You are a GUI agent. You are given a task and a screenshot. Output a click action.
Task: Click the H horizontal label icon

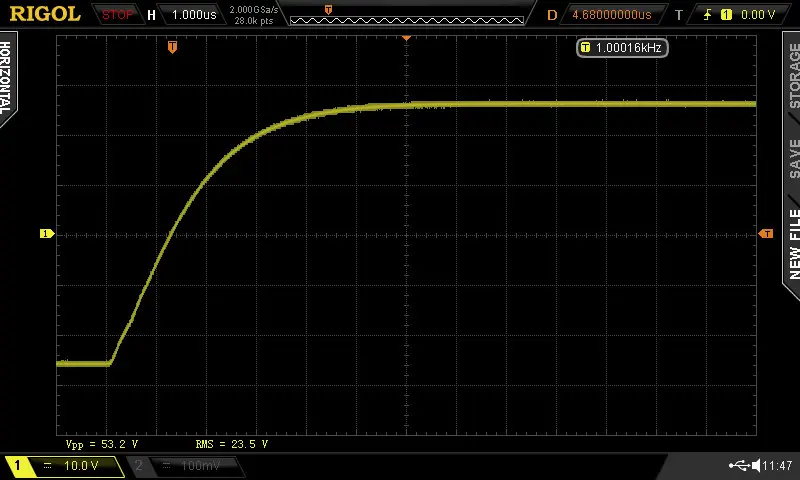point(151,15)
